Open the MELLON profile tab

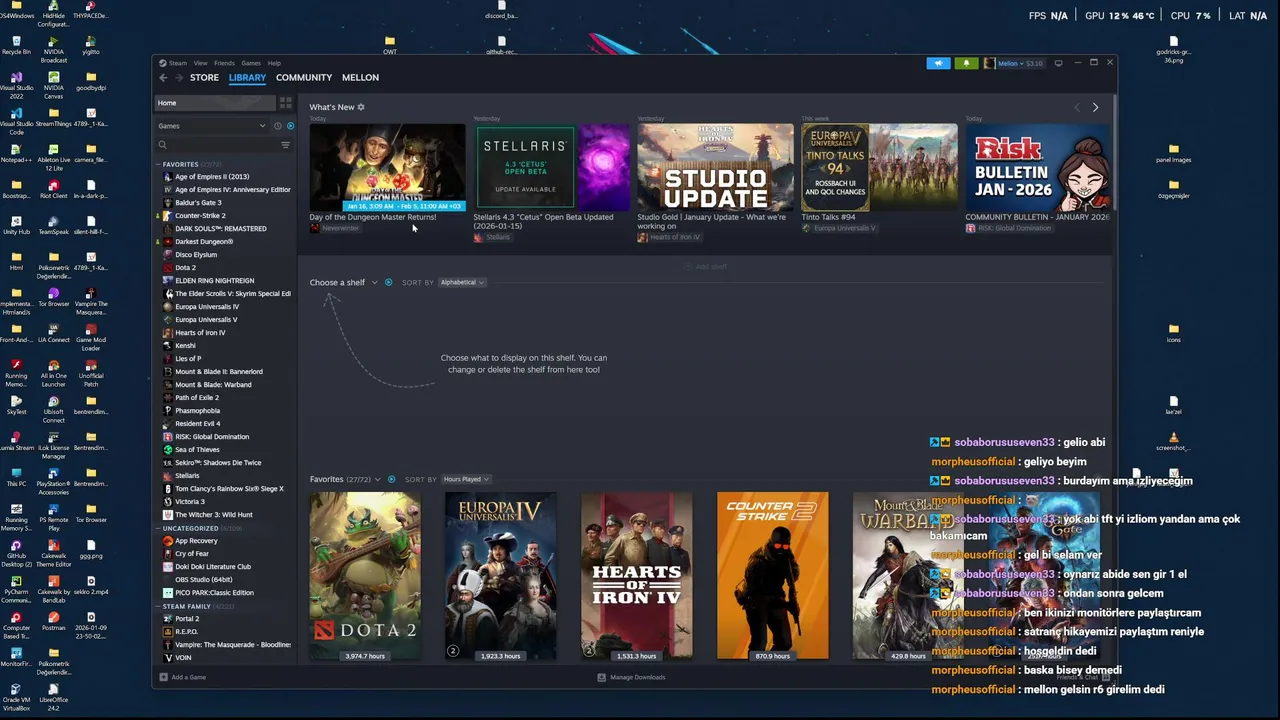360,77
